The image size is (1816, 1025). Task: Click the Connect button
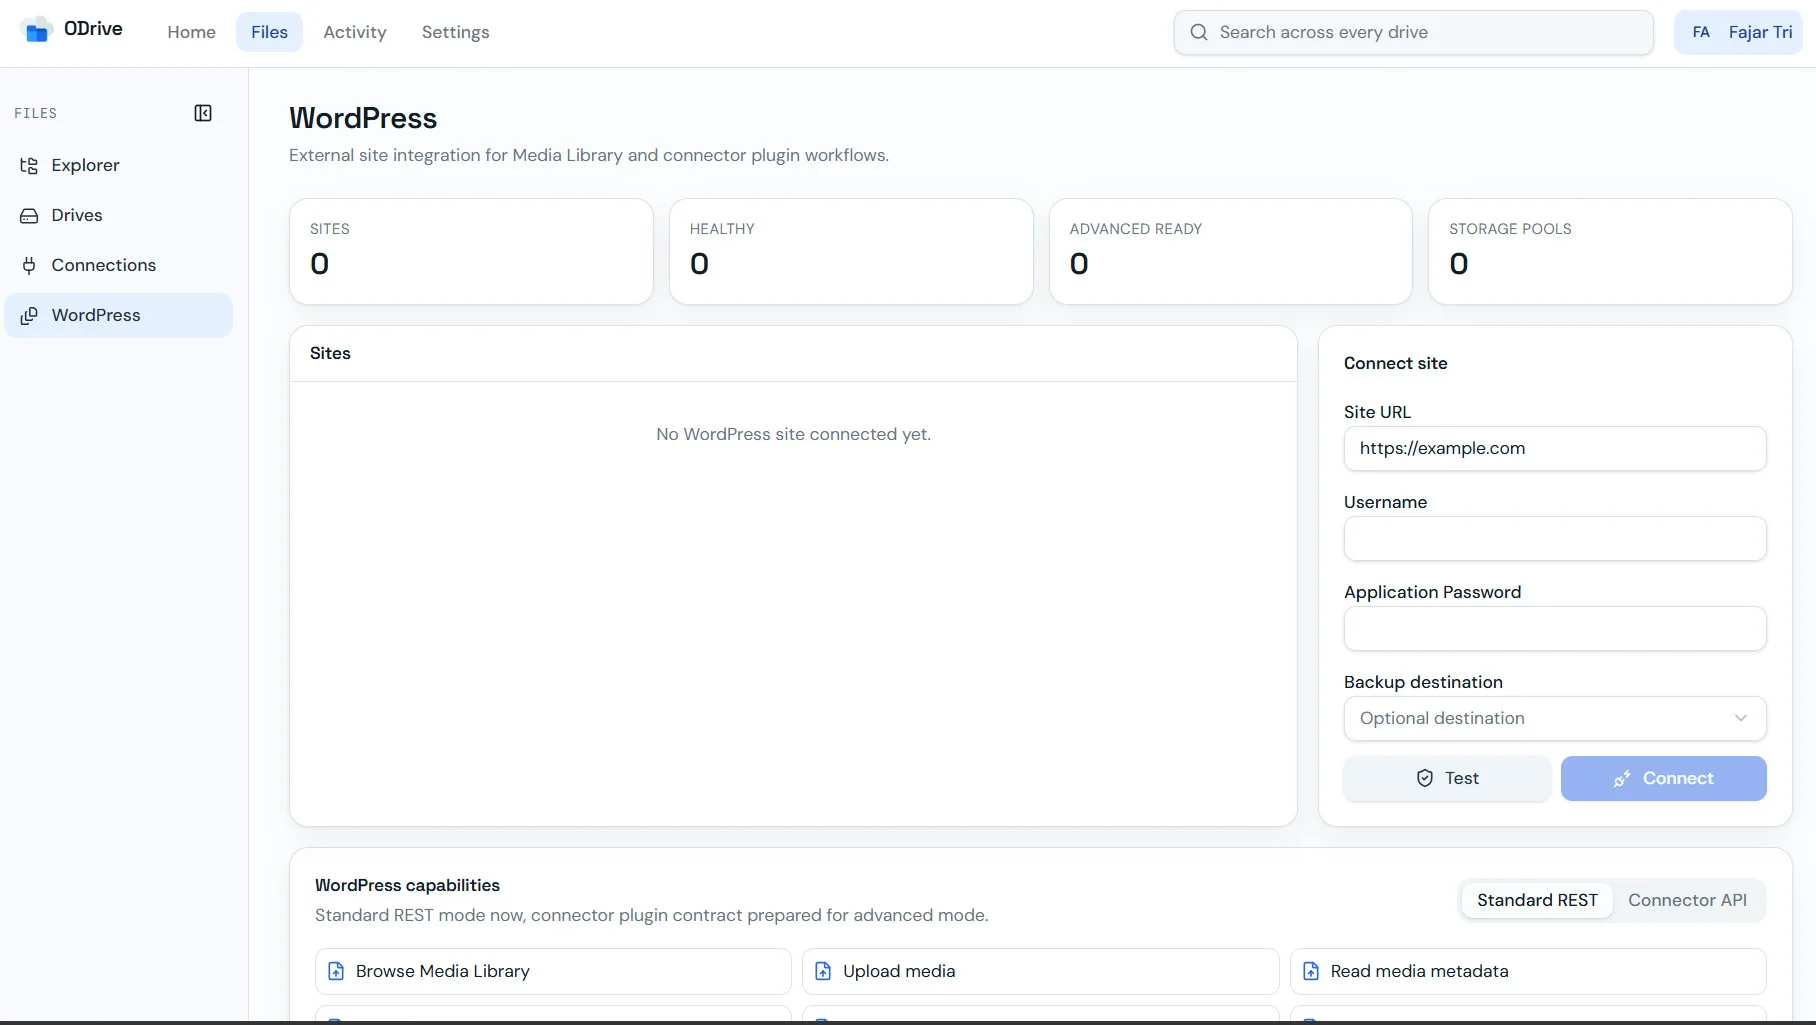click(1663, 778)
